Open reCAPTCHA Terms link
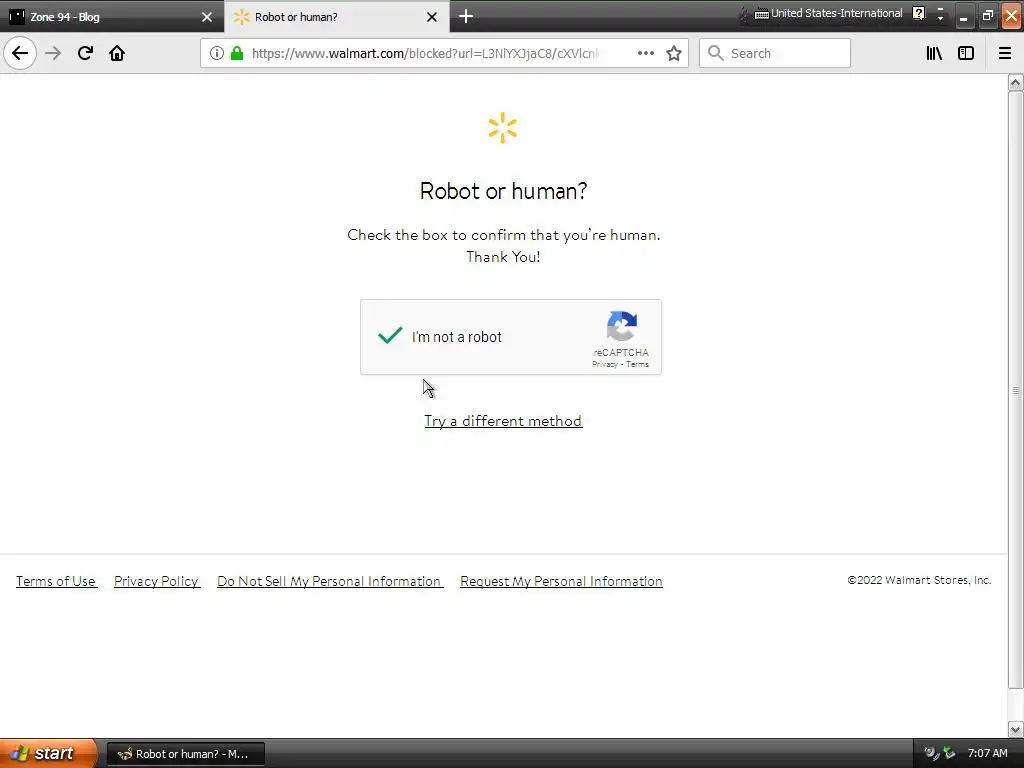Image resolution: width=1024 pixels, height=768 pixels. pyautogui.click(x=637, y=364)
